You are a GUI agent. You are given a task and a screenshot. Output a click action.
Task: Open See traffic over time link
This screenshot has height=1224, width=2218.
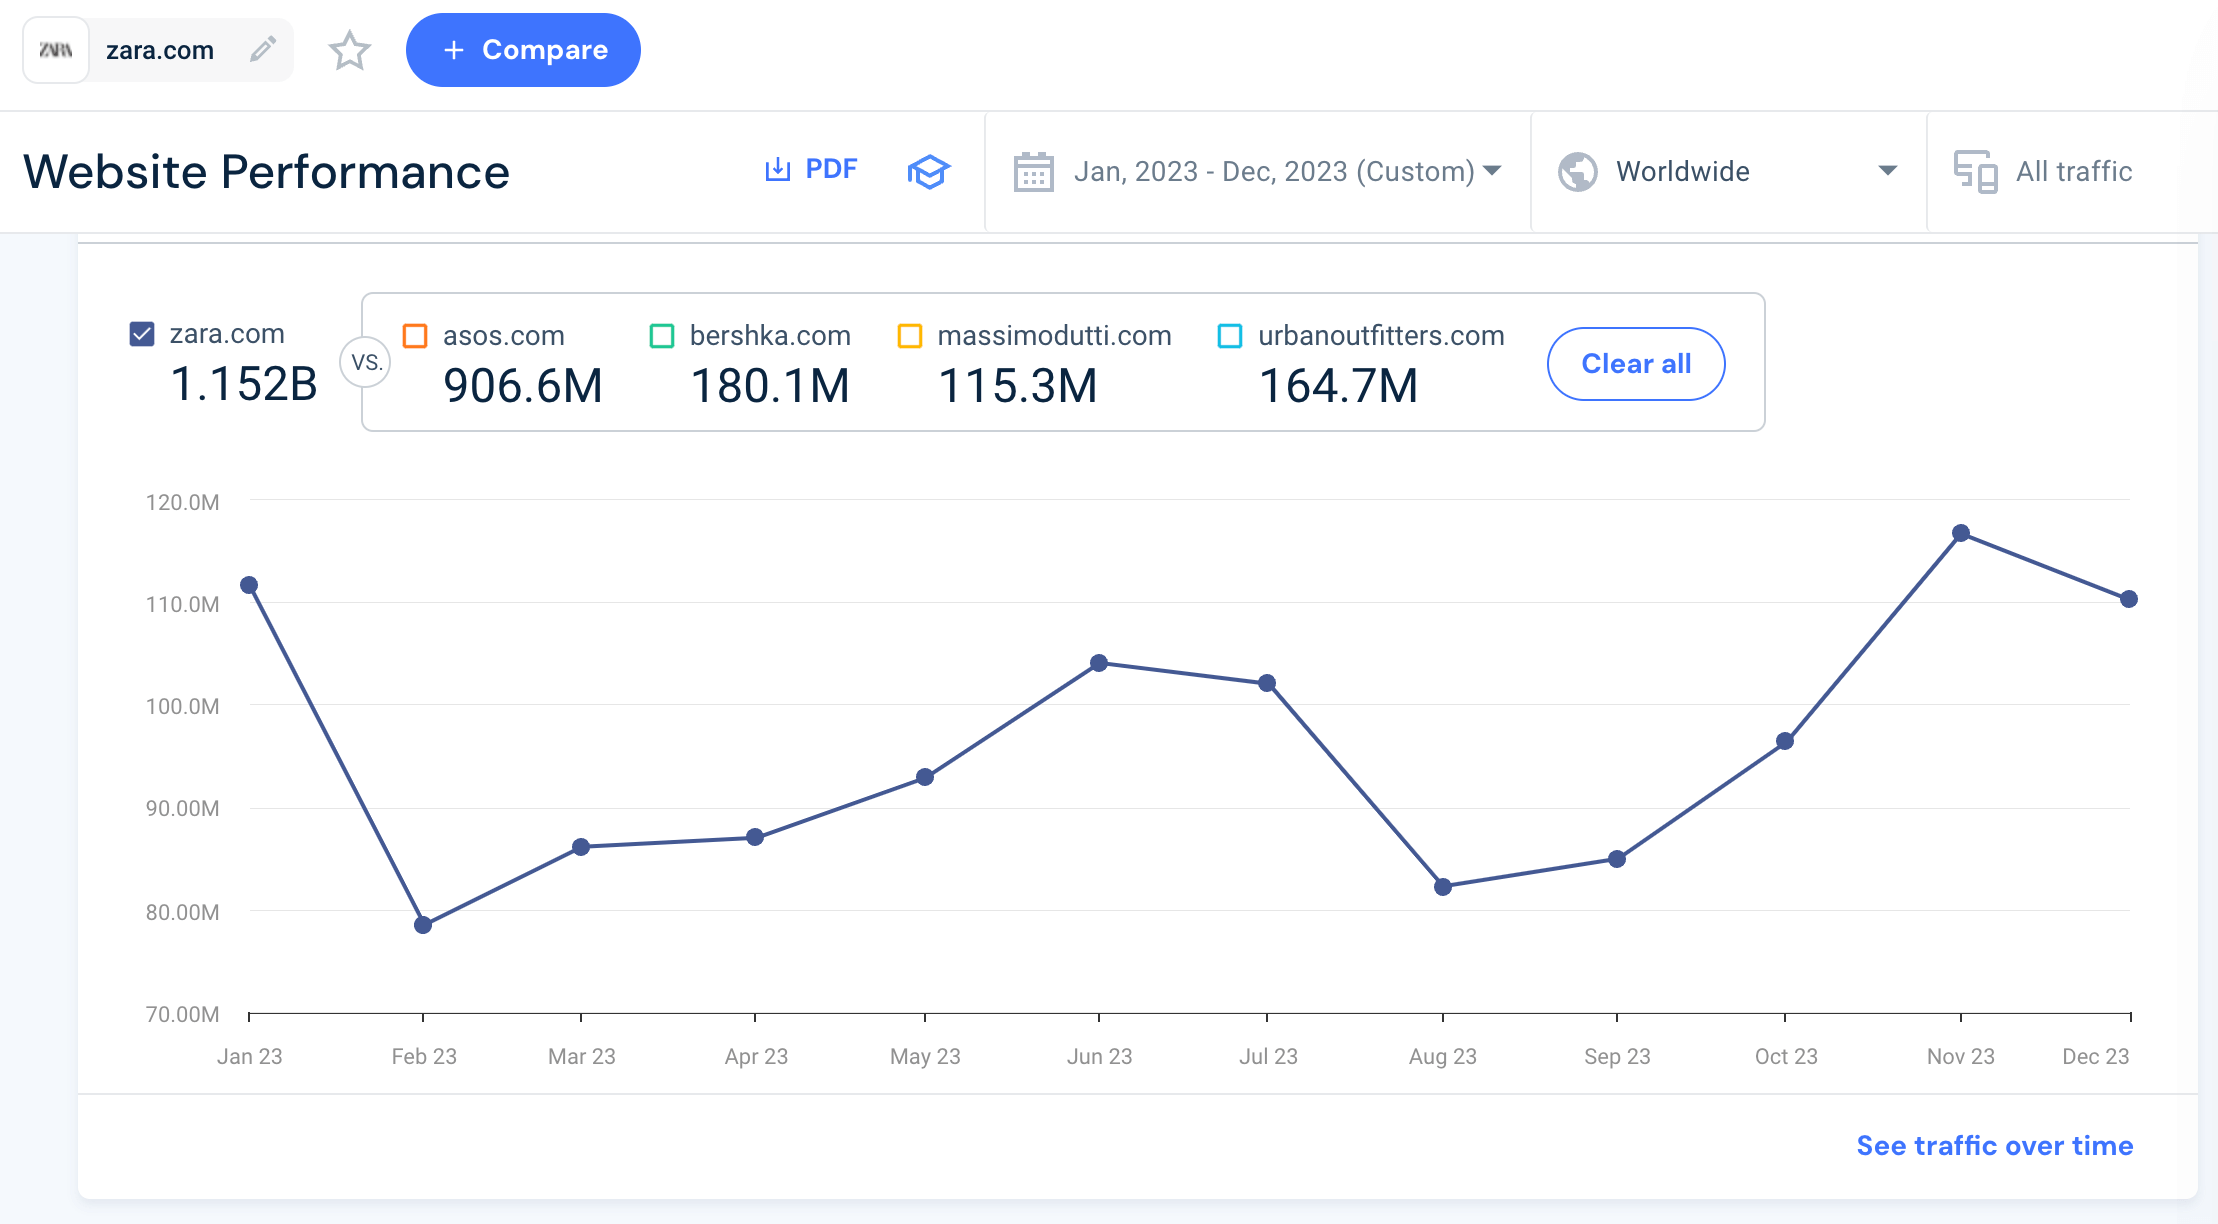(1994, 1146)
